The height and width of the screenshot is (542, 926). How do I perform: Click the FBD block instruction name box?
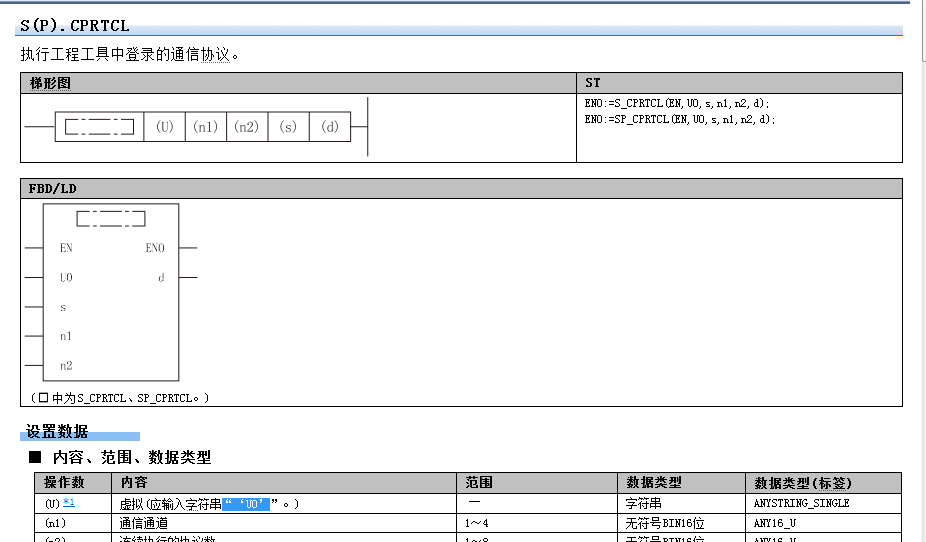pyautogui.click(x=111, y=218)
